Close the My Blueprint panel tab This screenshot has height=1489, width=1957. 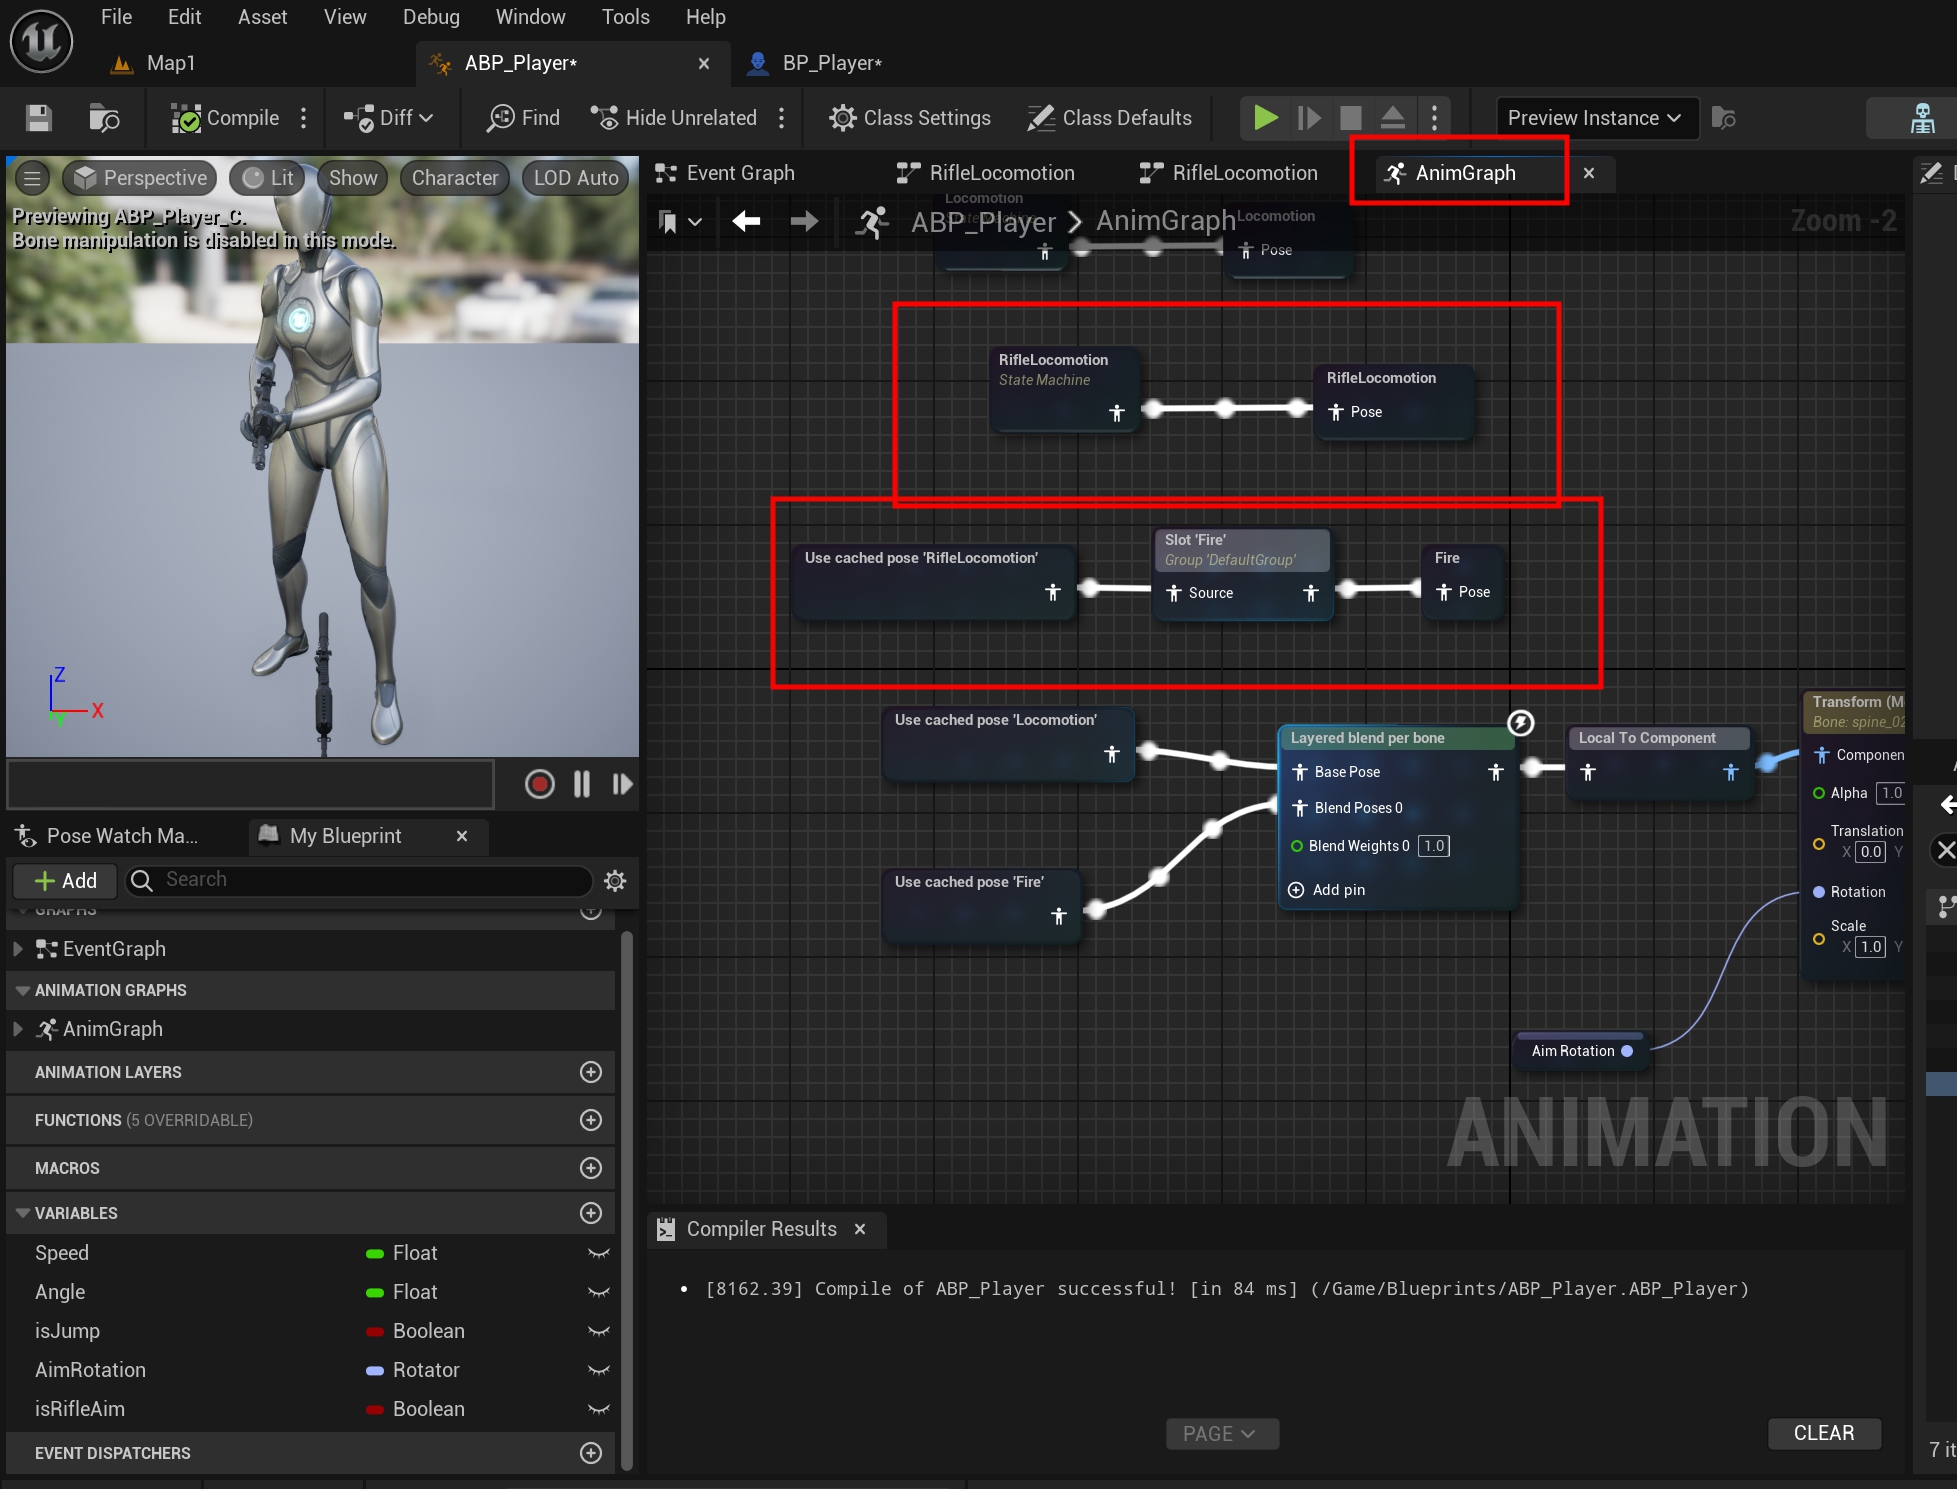click(461, 836)
